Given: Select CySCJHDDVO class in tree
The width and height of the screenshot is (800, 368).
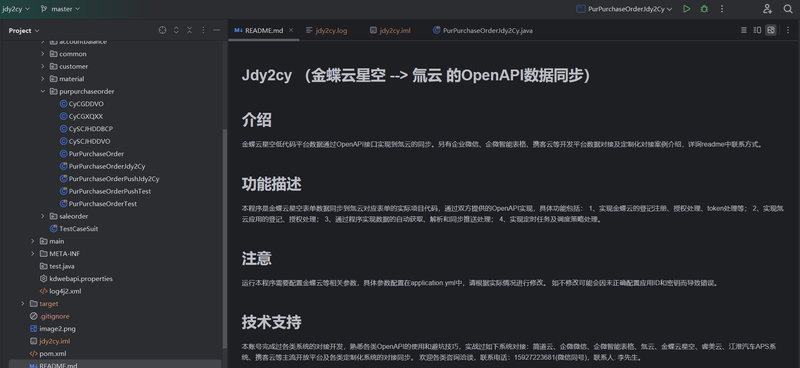Looking at the screenshot, I should click(x=89, y=141).
